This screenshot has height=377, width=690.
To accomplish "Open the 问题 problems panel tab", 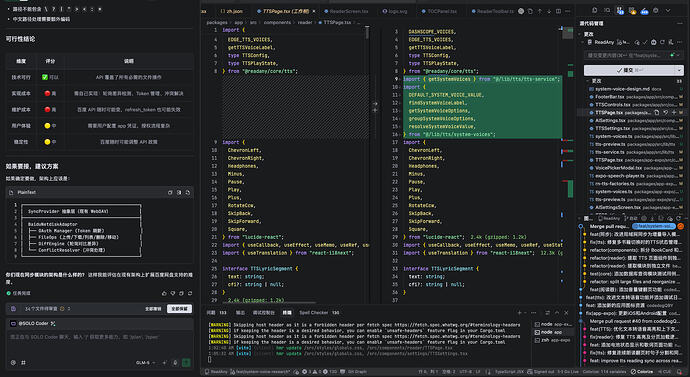I will pyautogui.click(x=217, y=313).
